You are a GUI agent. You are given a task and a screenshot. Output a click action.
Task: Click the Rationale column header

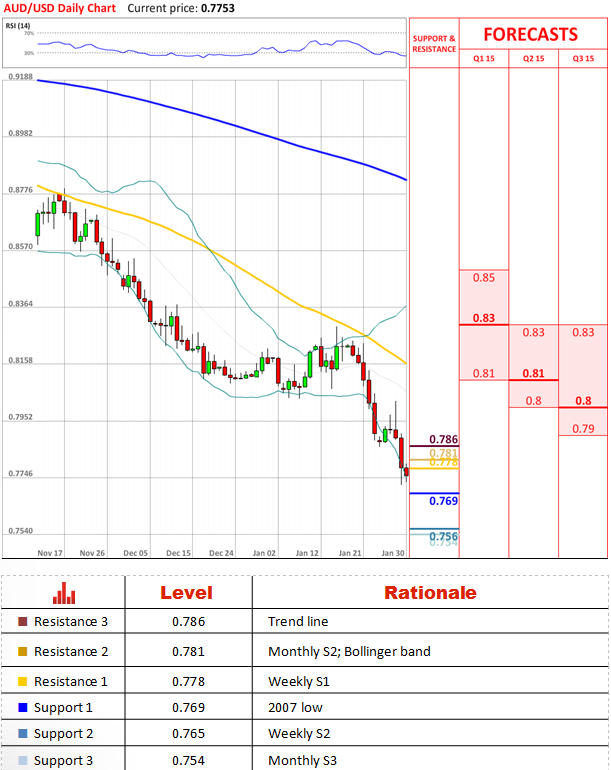430,593
